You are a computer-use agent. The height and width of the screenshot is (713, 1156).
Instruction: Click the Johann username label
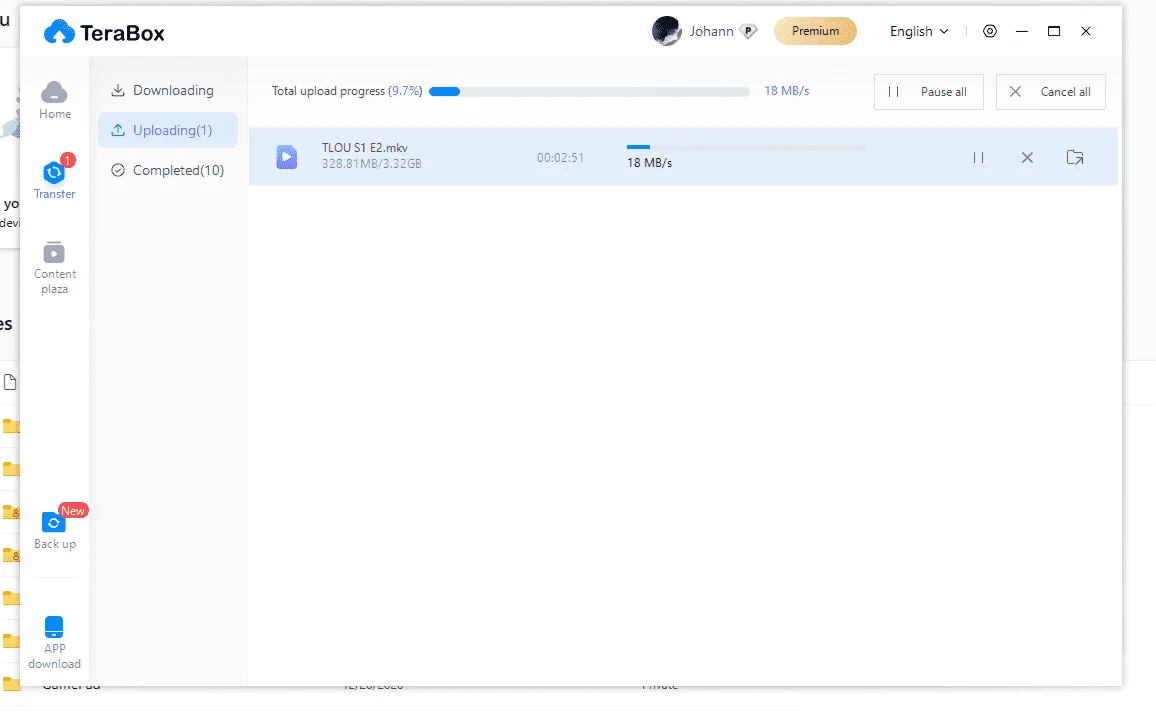[711, 31]
